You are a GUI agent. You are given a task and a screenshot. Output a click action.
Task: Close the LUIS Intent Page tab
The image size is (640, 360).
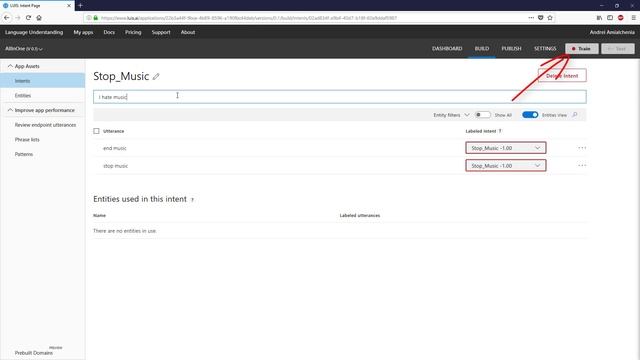point(69,6)
